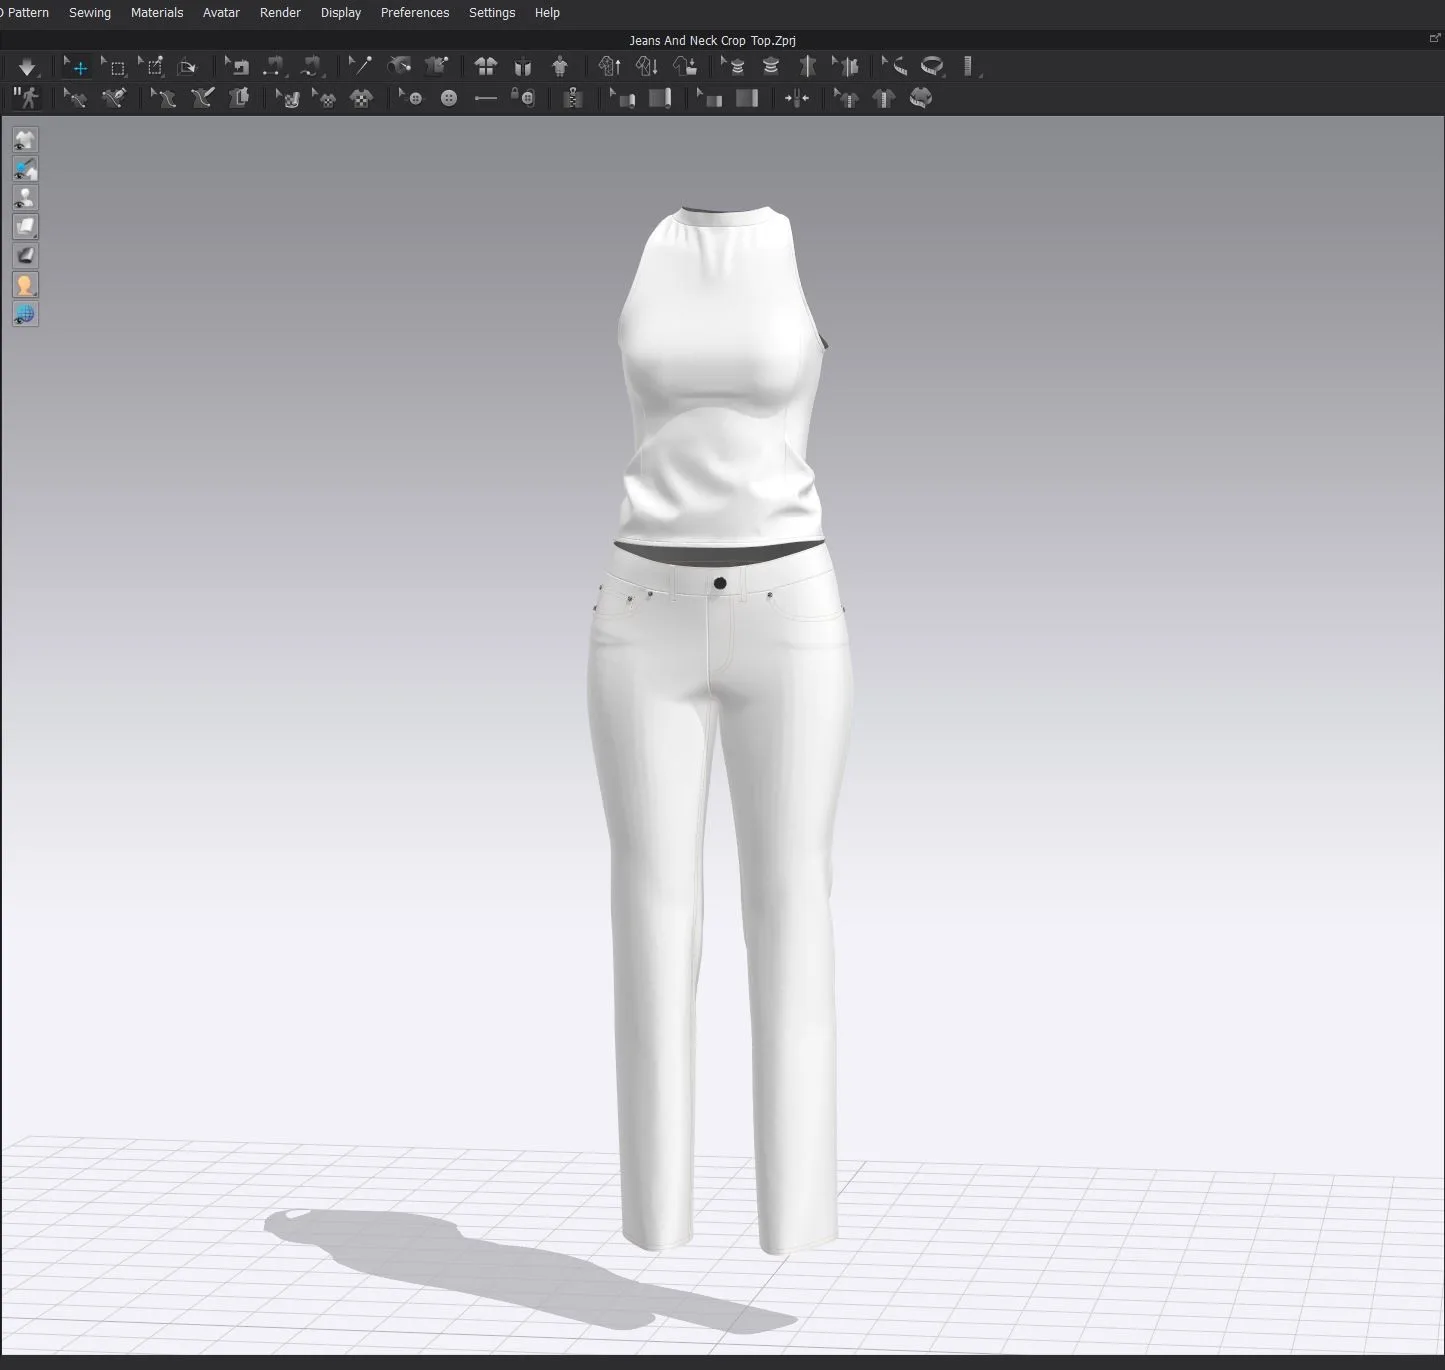Select the pattern half-symmetry edit tool
The image size is (1445, 1370).
(846, 67)
